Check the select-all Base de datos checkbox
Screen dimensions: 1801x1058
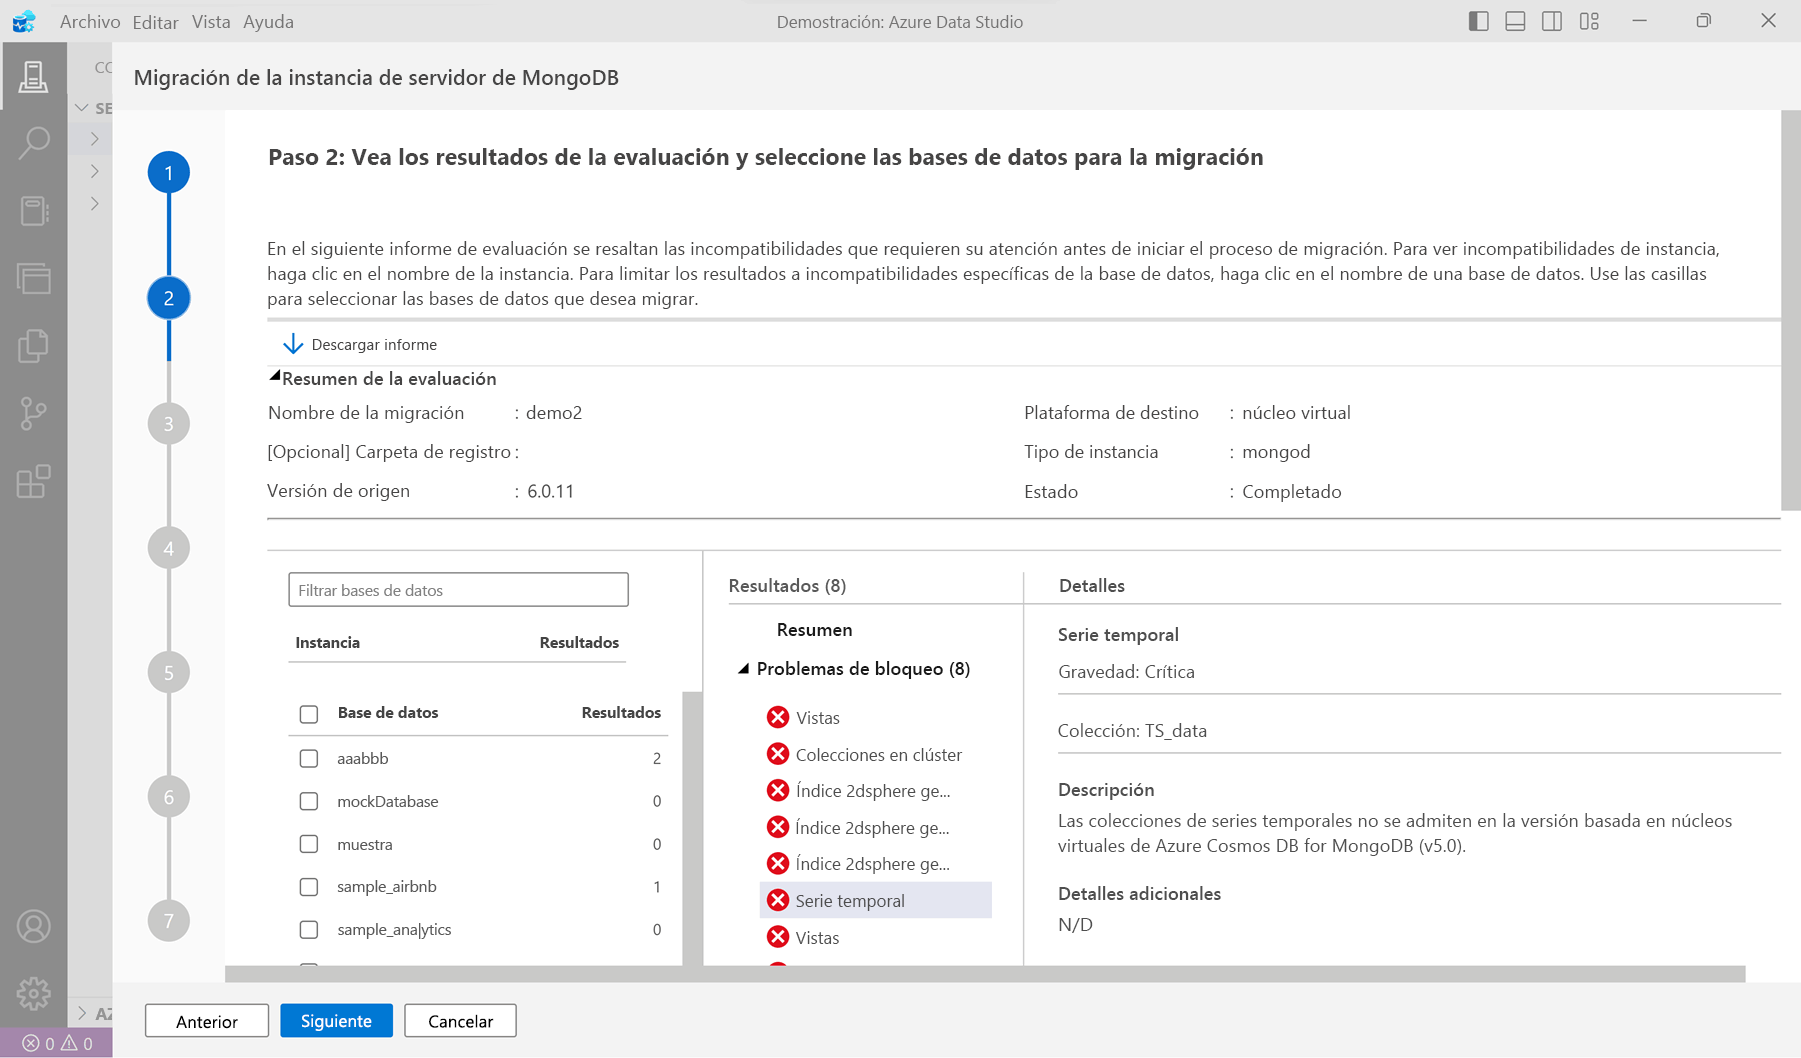coord(308,712)
